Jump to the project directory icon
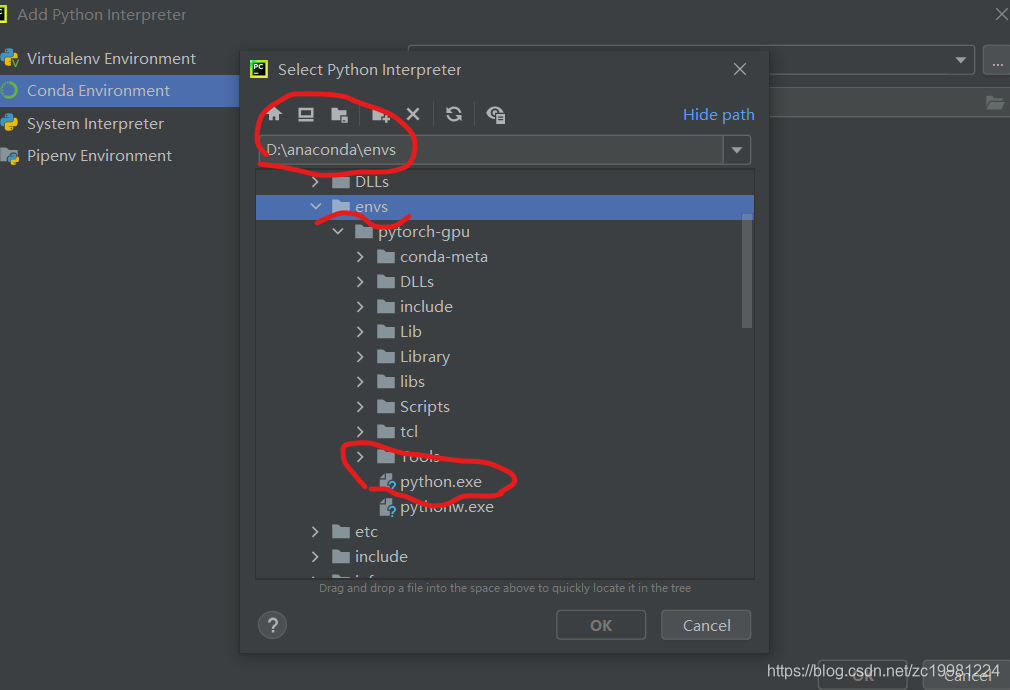The width and height of the screenshot is (1010, 690). (x=339, y=115)
